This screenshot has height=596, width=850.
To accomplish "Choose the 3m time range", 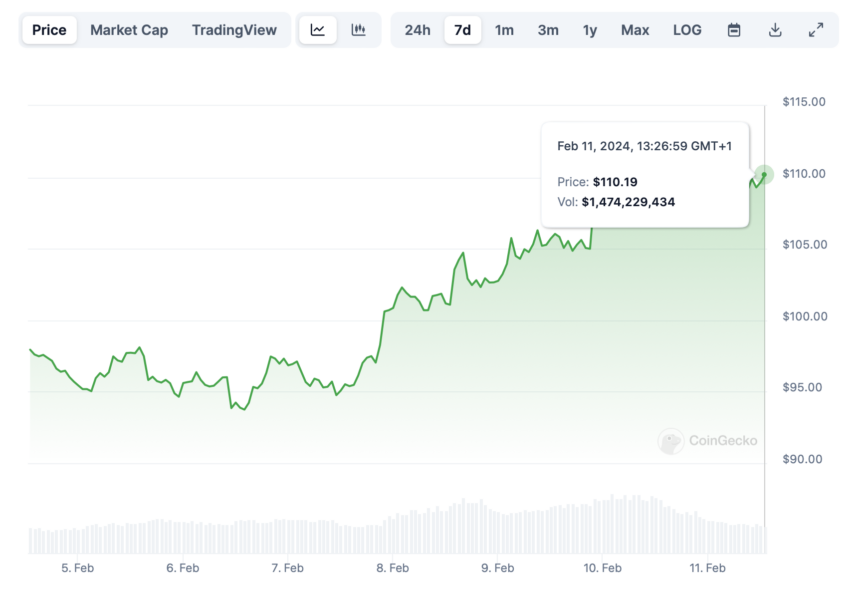I will 548,30.
